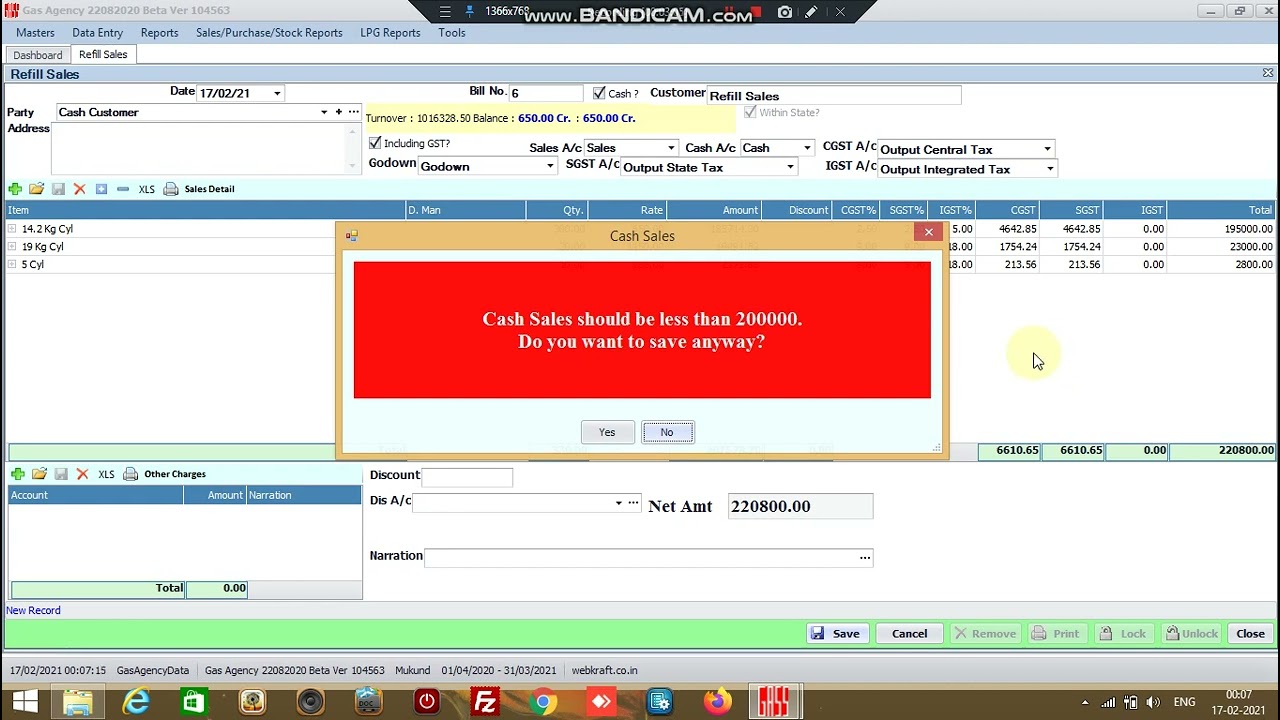Click Yes to save anyway
This screenshot has height=720, width=1280.
pos(607,432)
